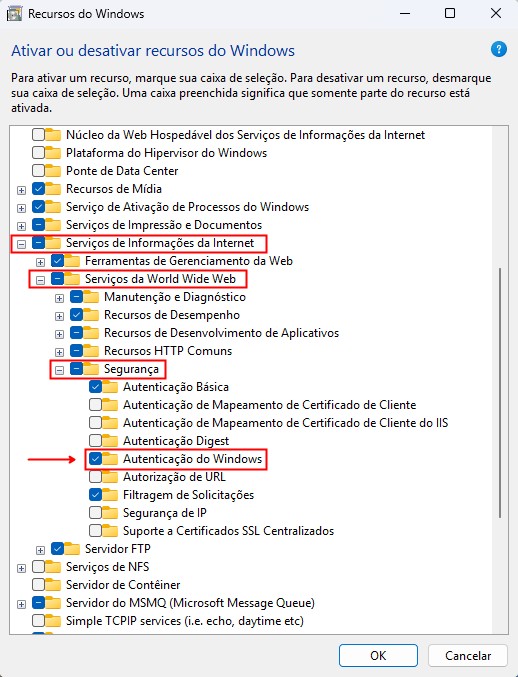Enable Plataforma do Hipervisor do Windows checkbox

[38, 153]
